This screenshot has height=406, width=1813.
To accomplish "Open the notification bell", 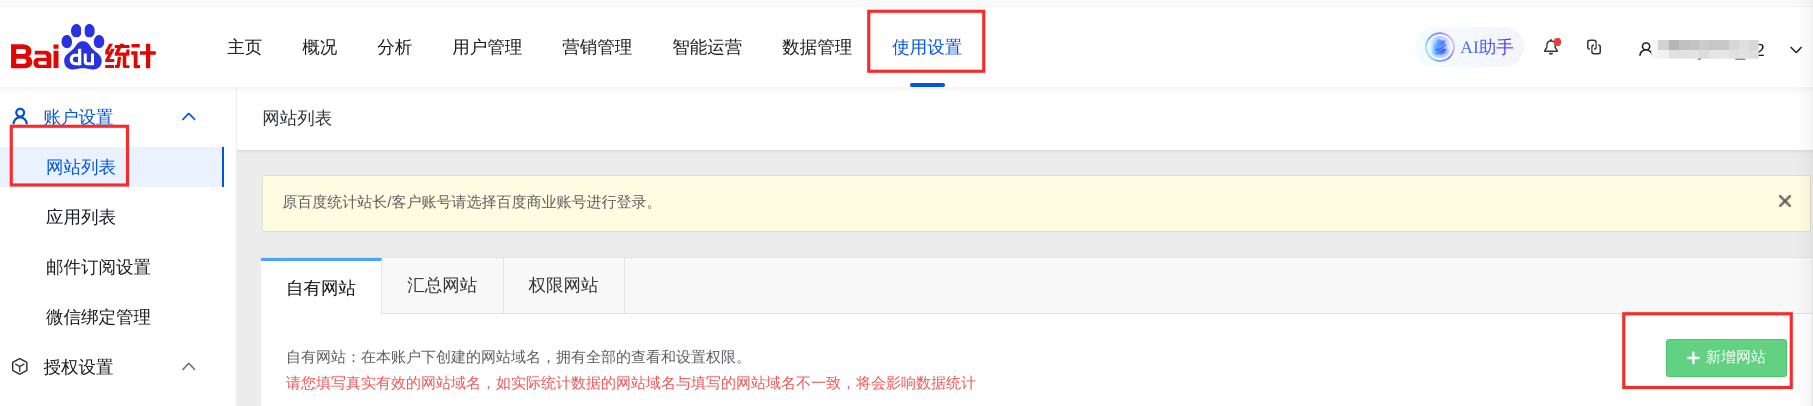I will pos(1552,47).
